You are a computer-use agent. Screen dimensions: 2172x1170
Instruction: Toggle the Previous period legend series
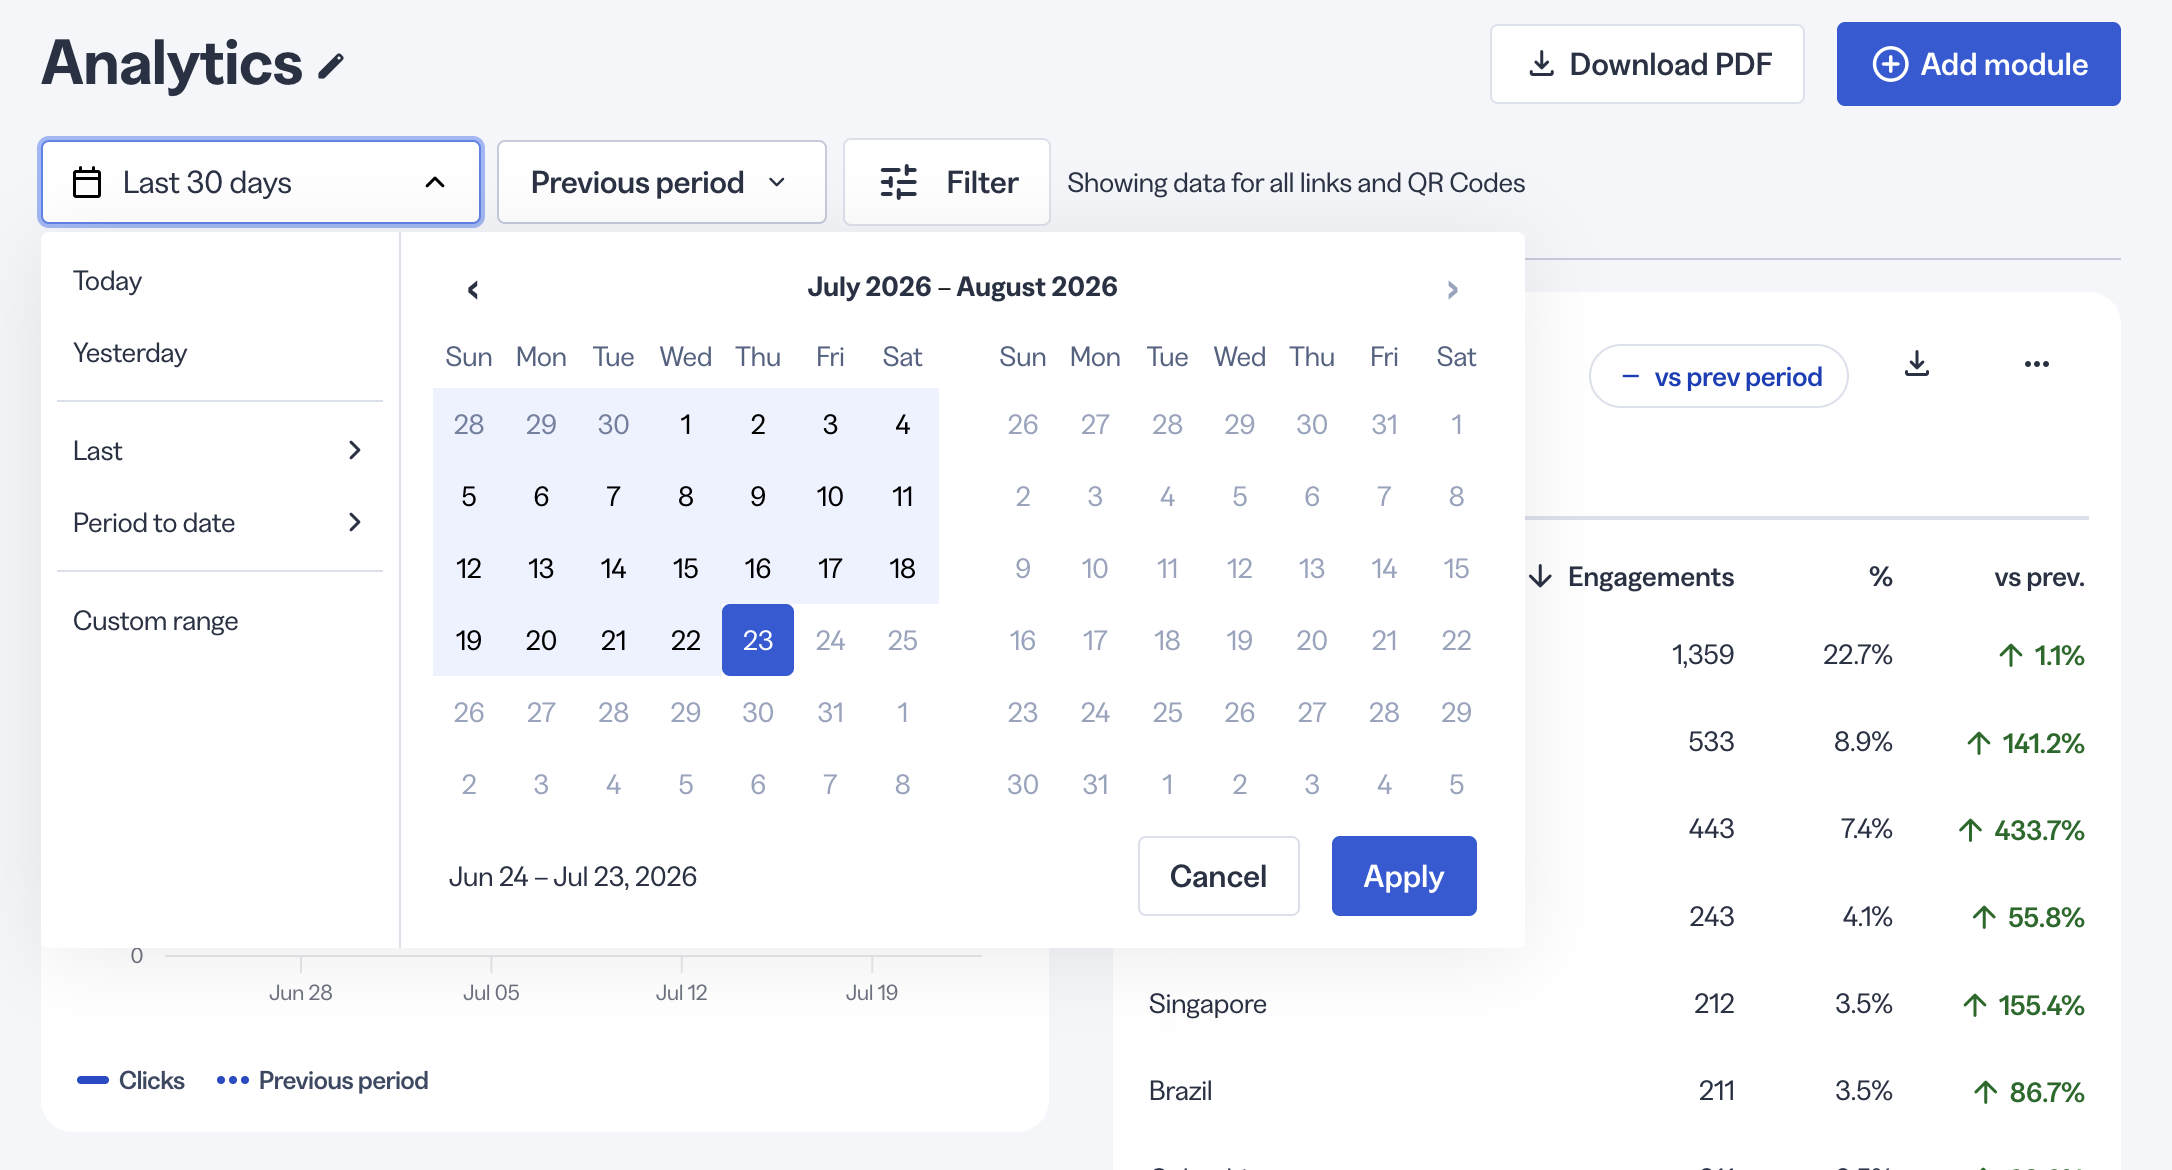pyautogui.click(x=322, y=1081)
